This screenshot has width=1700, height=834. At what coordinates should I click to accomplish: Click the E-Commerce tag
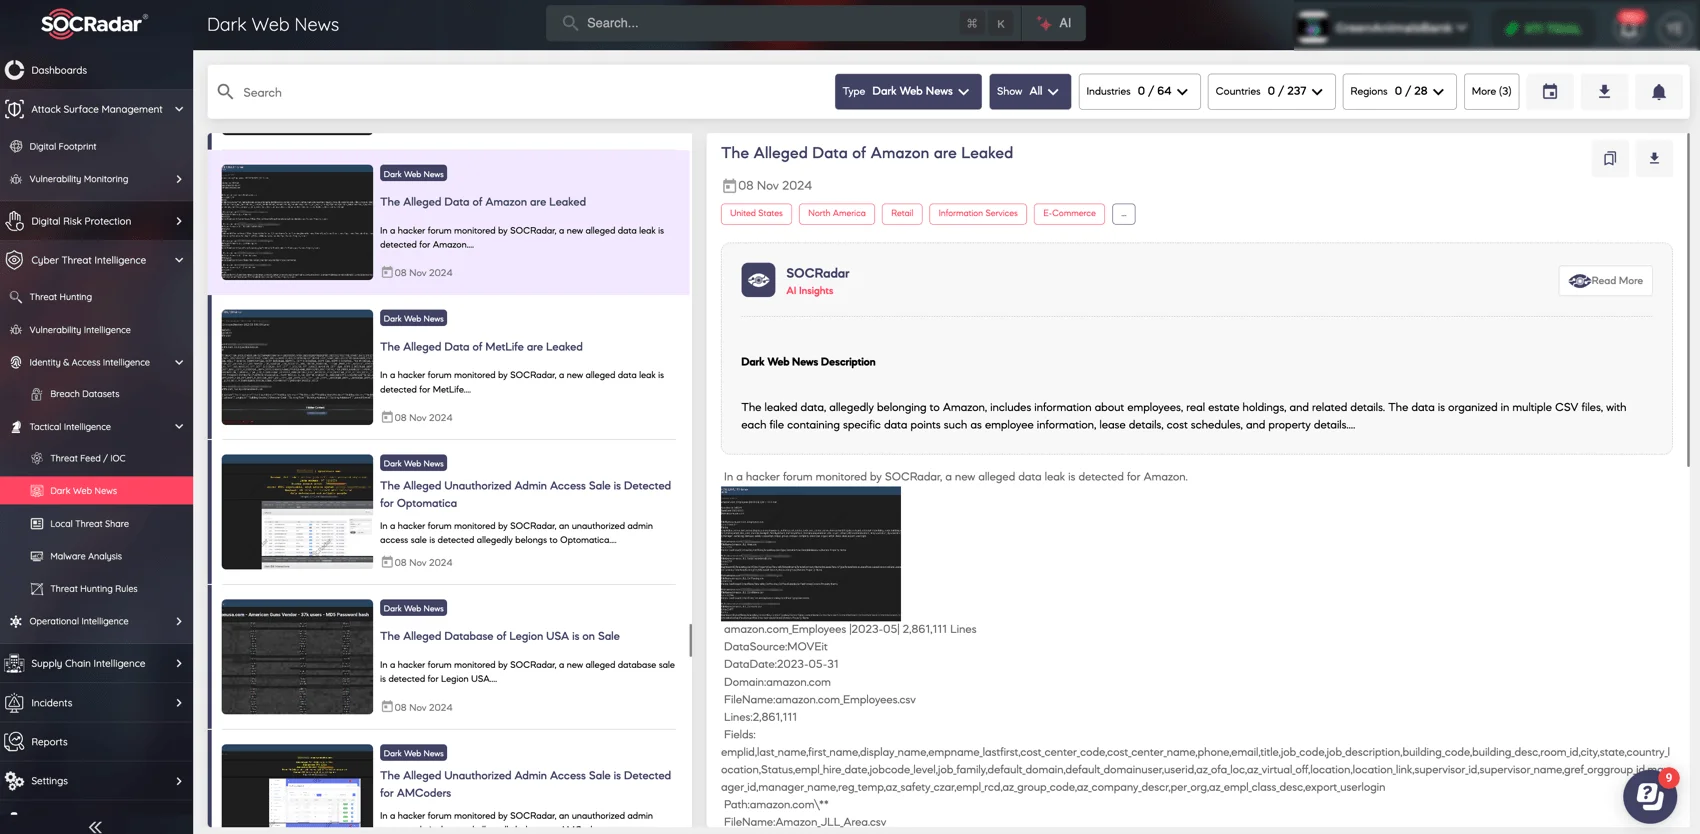pos(1069,213)
